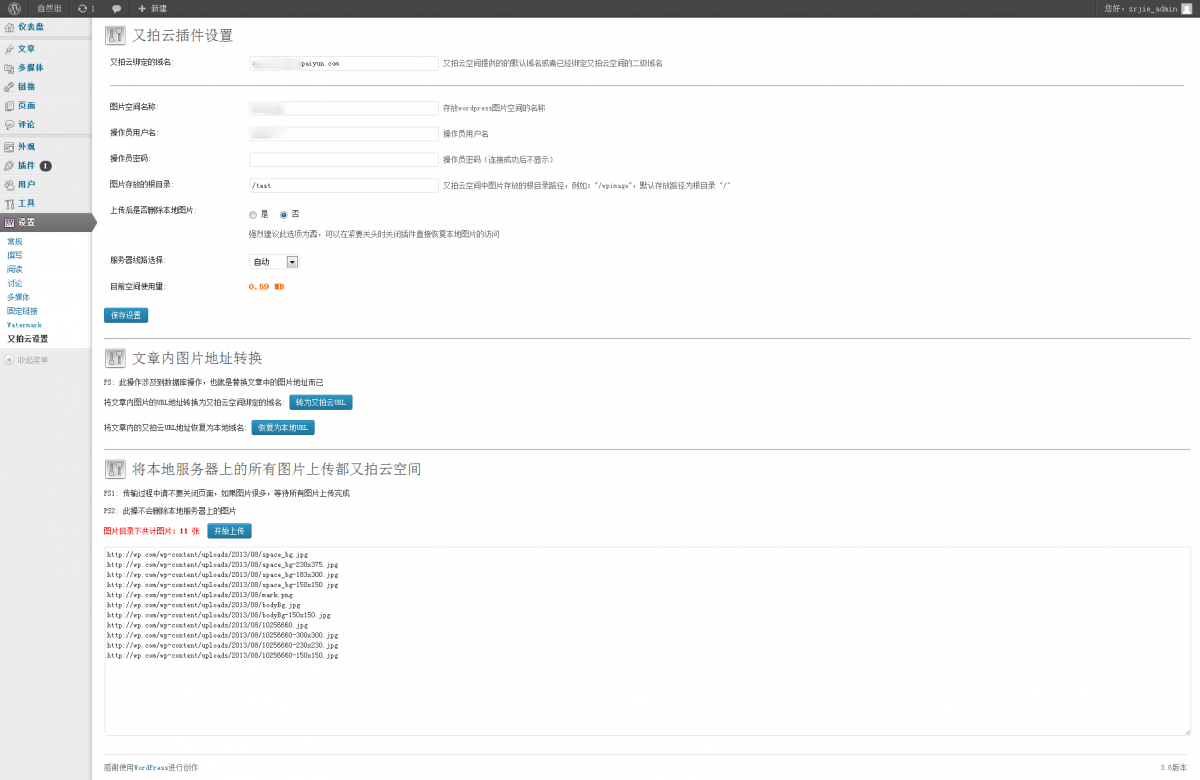This screenshot has width=1200, height=780.
Task: Open the comments bubble icon in admin bar
Action: [117, 8]
